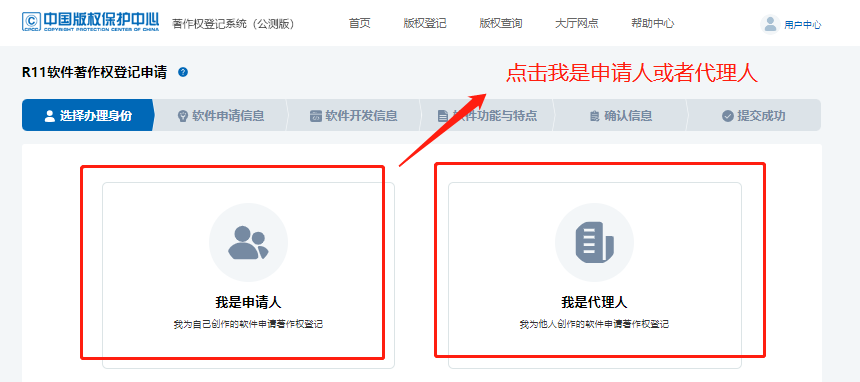Click the checkmark icon beside 提交成功

(x=728, y=116)
